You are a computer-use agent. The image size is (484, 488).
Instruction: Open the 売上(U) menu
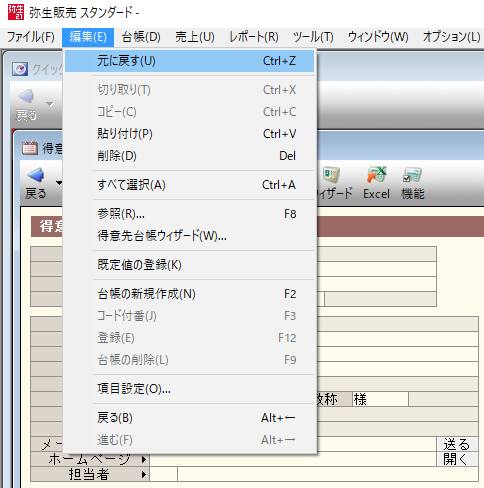click(195, 37)
